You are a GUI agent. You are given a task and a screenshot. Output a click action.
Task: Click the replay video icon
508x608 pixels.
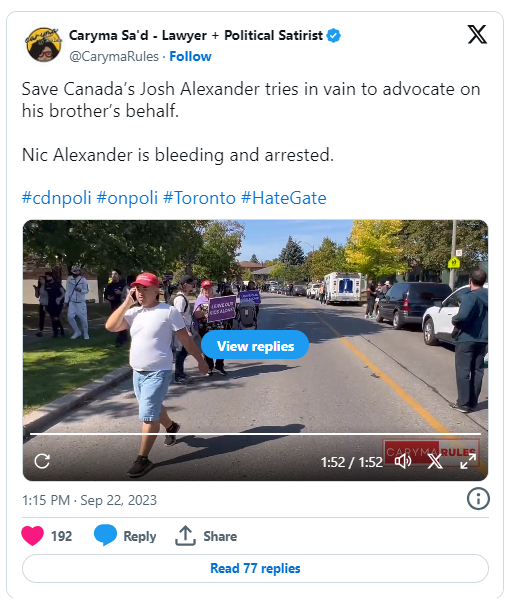42,461
